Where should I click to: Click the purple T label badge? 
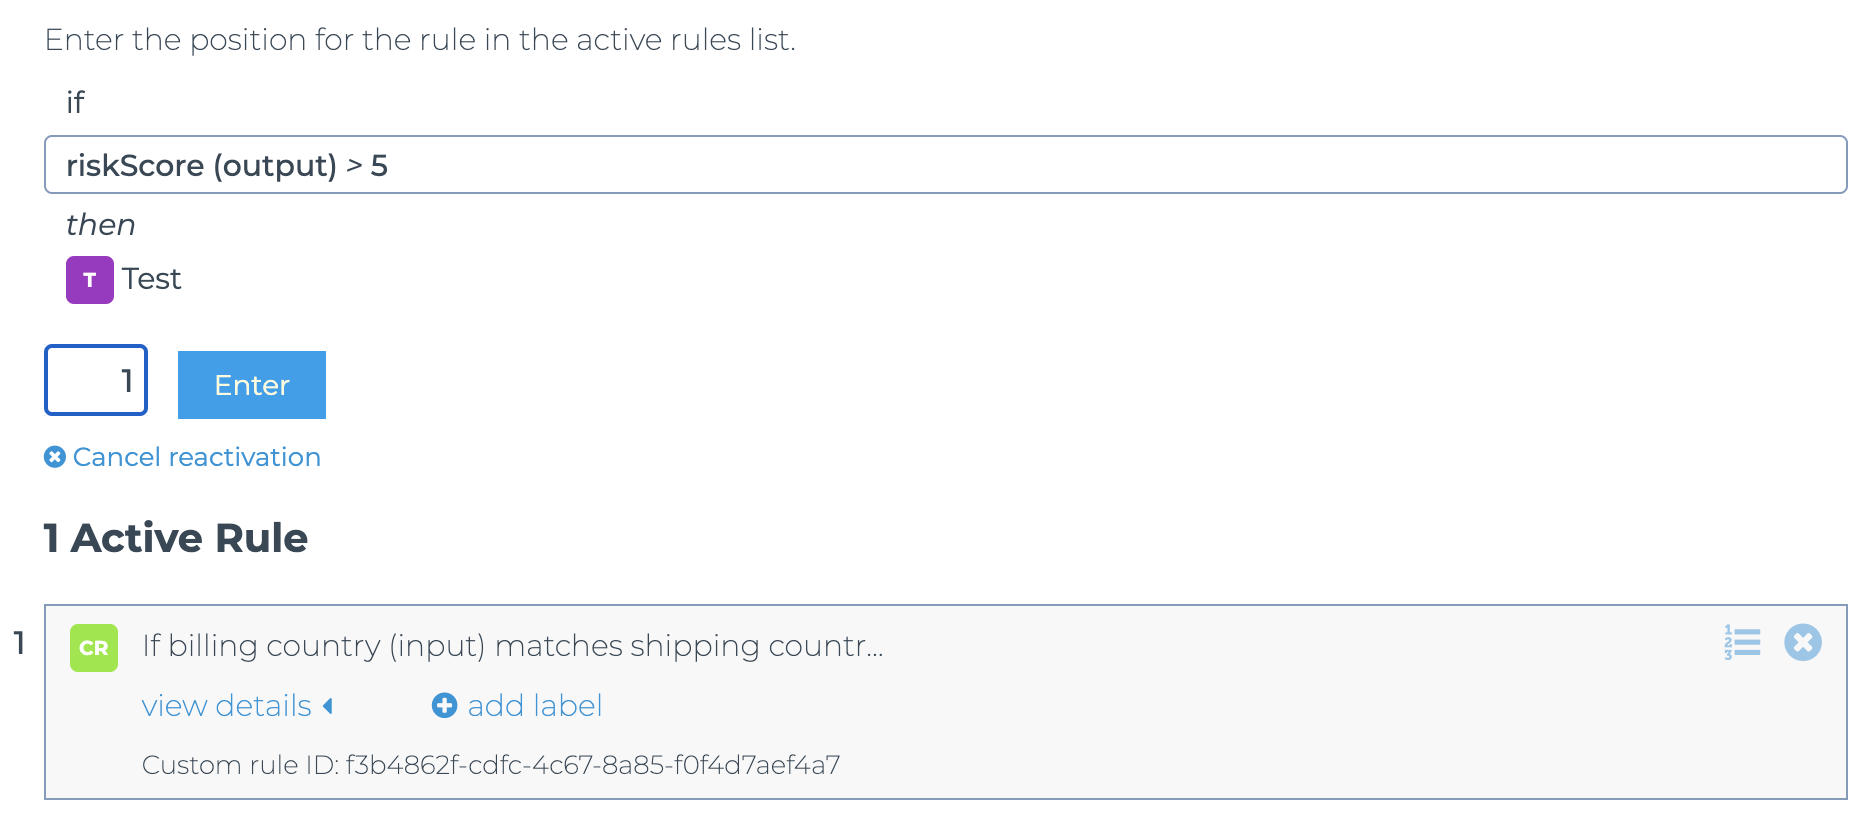[x=90, y=280]
